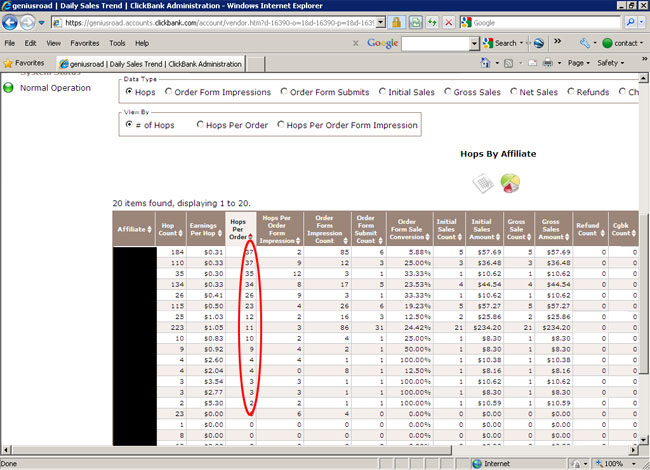Open the Page menu dropdown
This screenshot has width=650, height=470.
pyautogui.click(x=579, y=63)
